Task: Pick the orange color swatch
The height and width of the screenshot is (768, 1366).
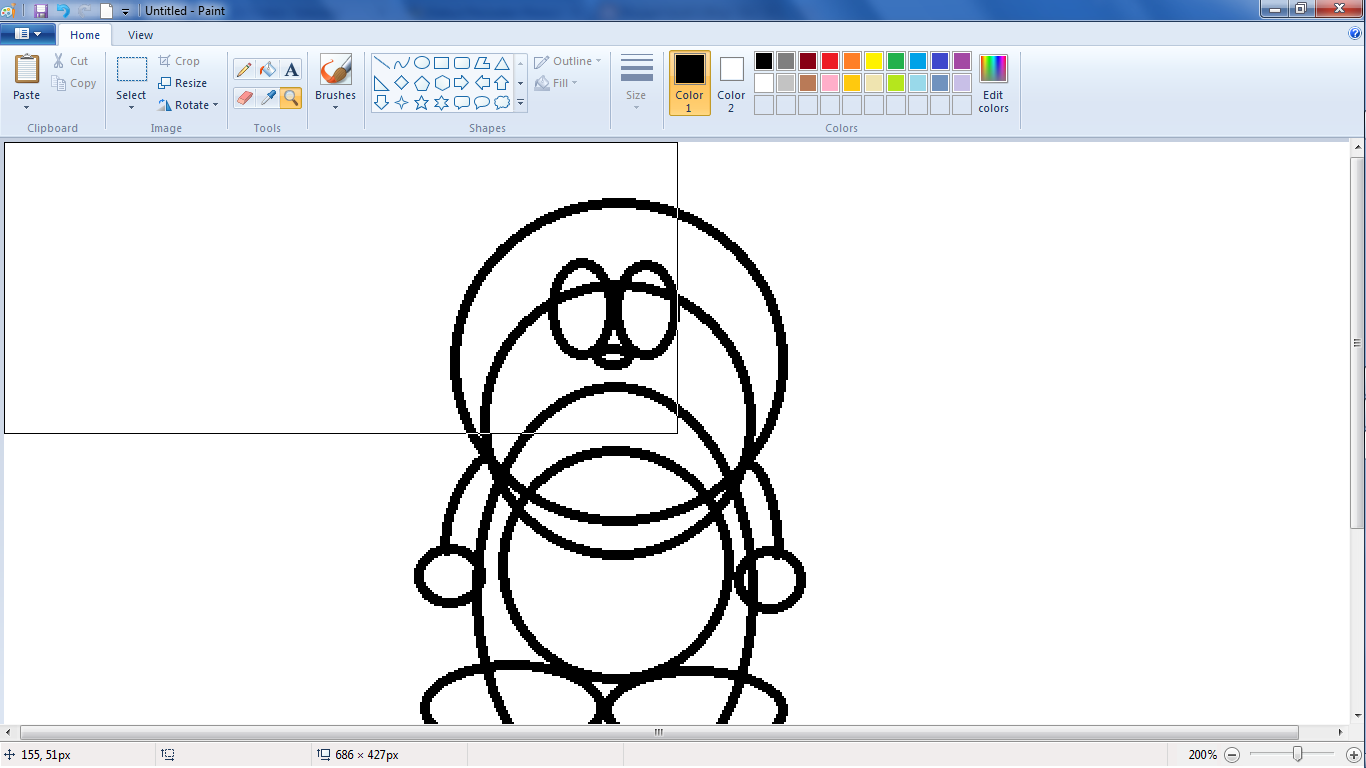Action: click(852, 61)
